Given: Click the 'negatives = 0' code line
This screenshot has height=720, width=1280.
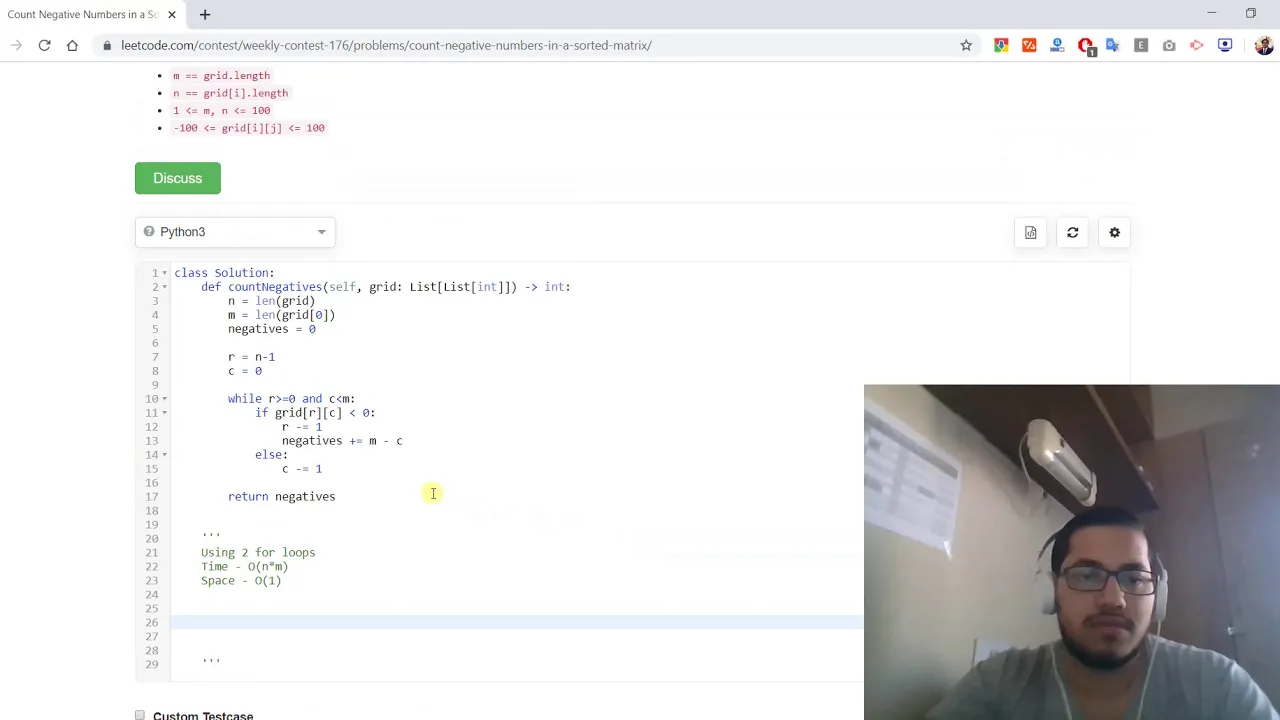Looking at the screenshot, I should point(271,329).
